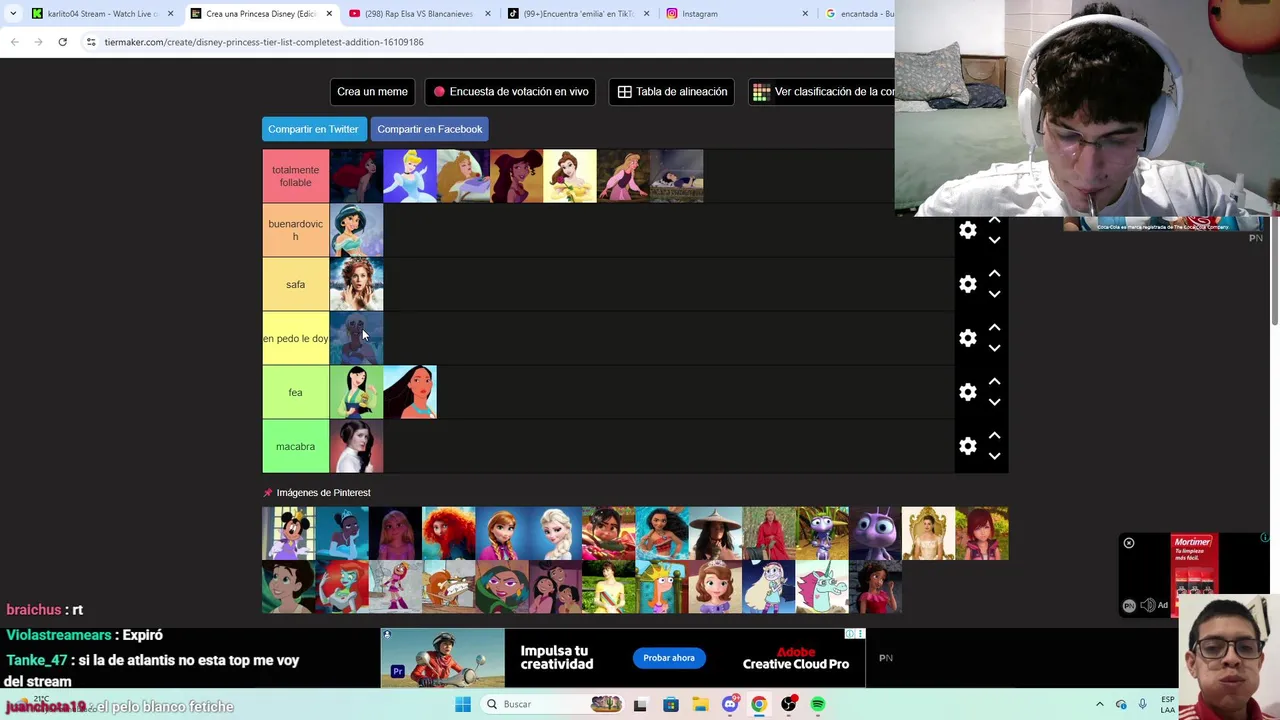Switch to Rap Elsa VS Blancanieves tab
Screen dimensions: 1280x720
418,14
